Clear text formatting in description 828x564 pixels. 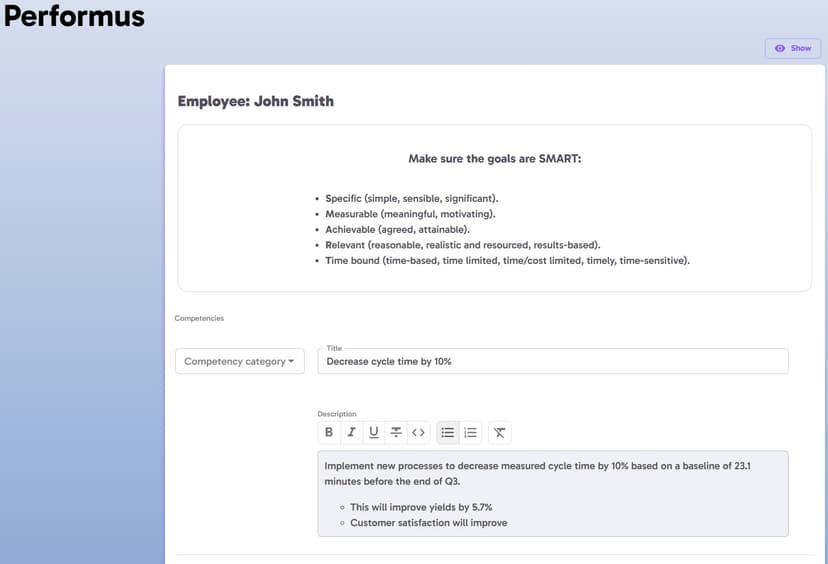point(500,433)
